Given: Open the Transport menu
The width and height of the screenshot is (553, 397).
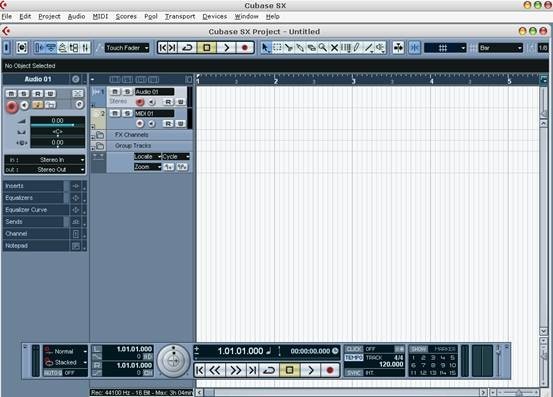Looking at the screenshot, I should pos(180,16).
